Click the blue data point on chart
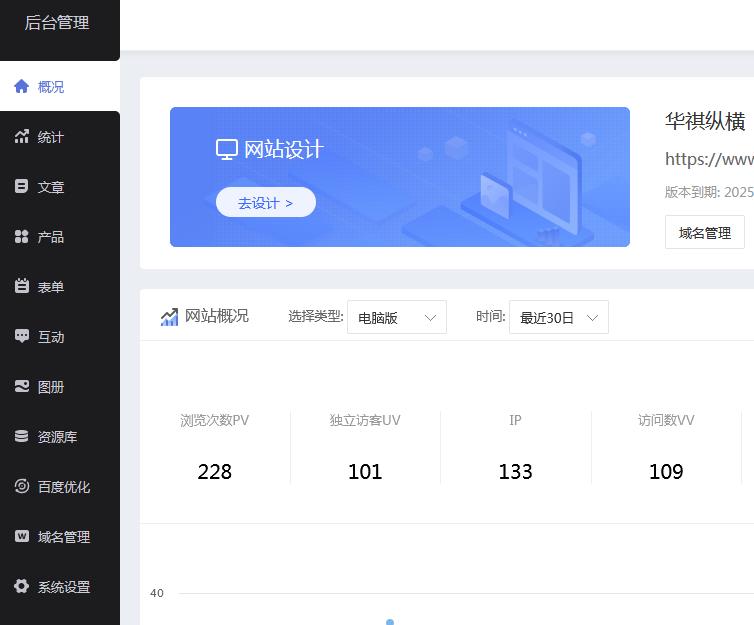This screenshot has width=754, height=625. click(390, 622)
